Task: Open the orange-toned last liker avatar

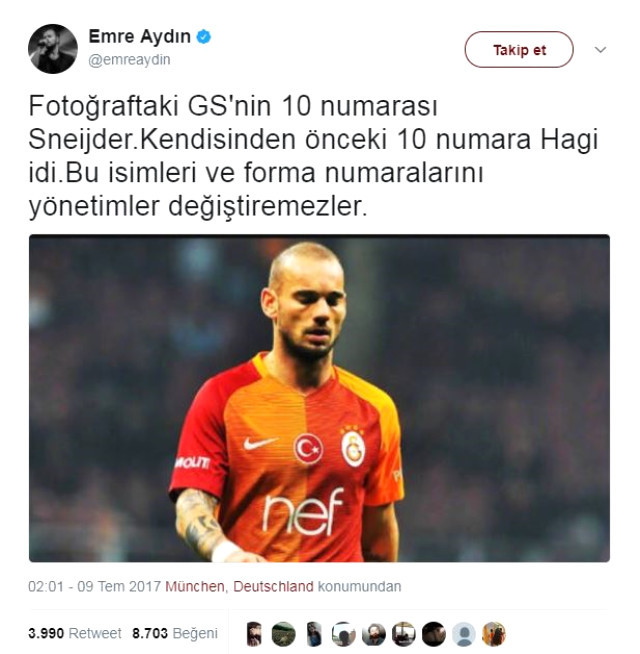Action: 494,634
